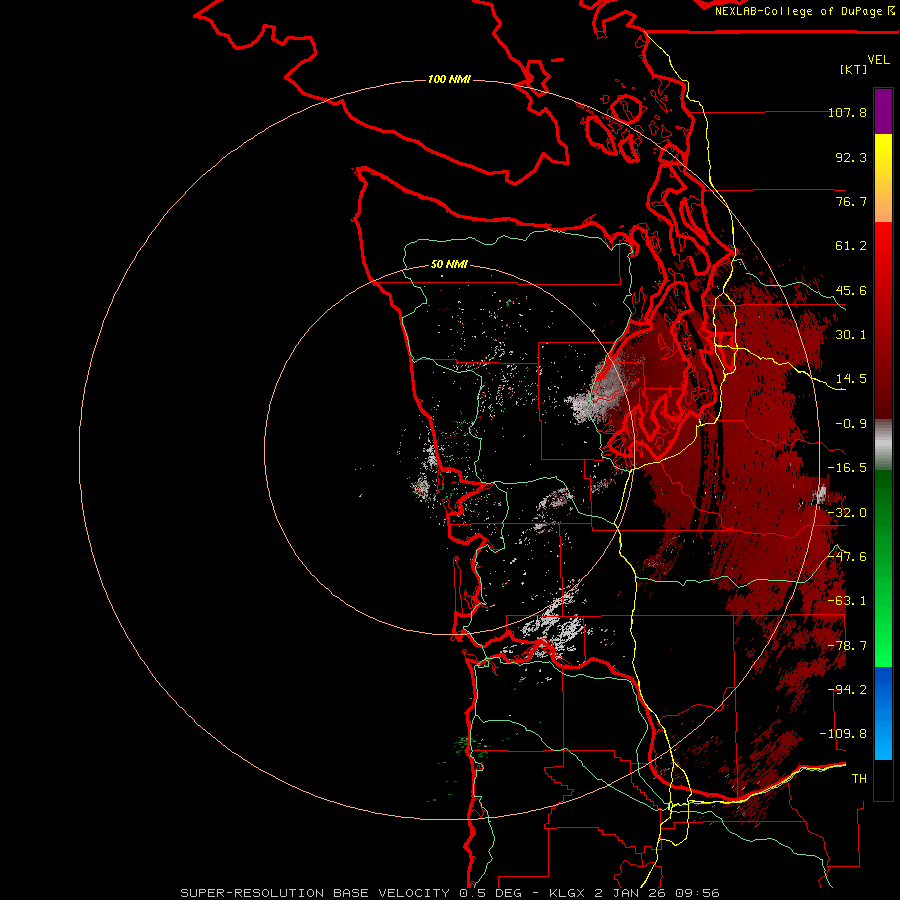Click the VEL heading above the color scale
Screen dimensions: 900x900
(878, 60)
